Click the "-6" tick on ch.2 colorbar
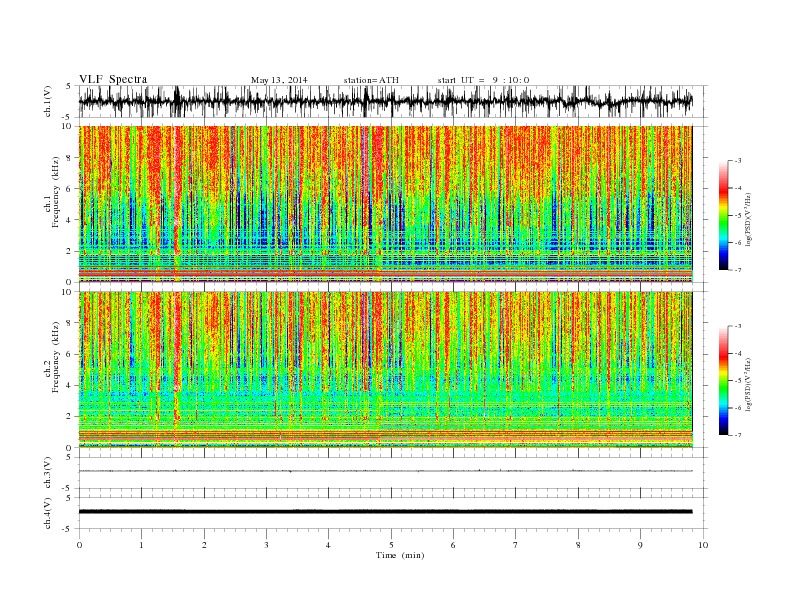This screenshot has width=792, height=612. point(738,408)
